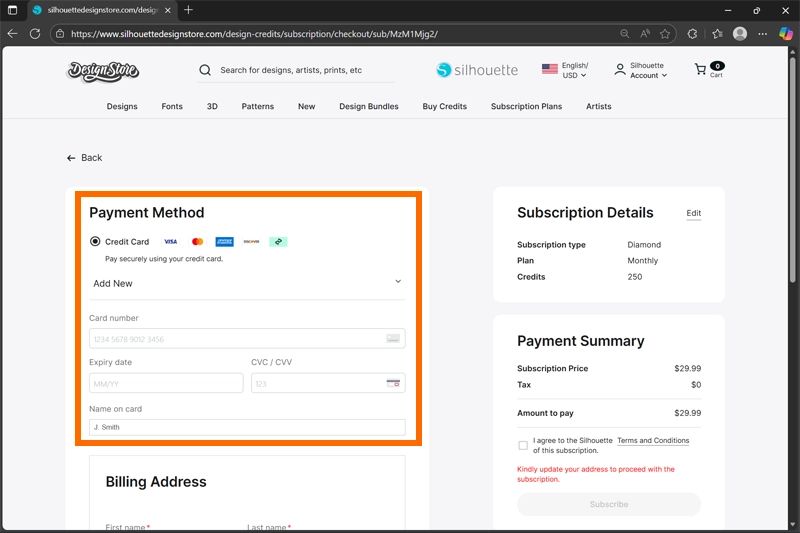Viewport: 800px width, 533px height.
Task: Open the English/USD language selector
Action: click(x=565, y=70)
